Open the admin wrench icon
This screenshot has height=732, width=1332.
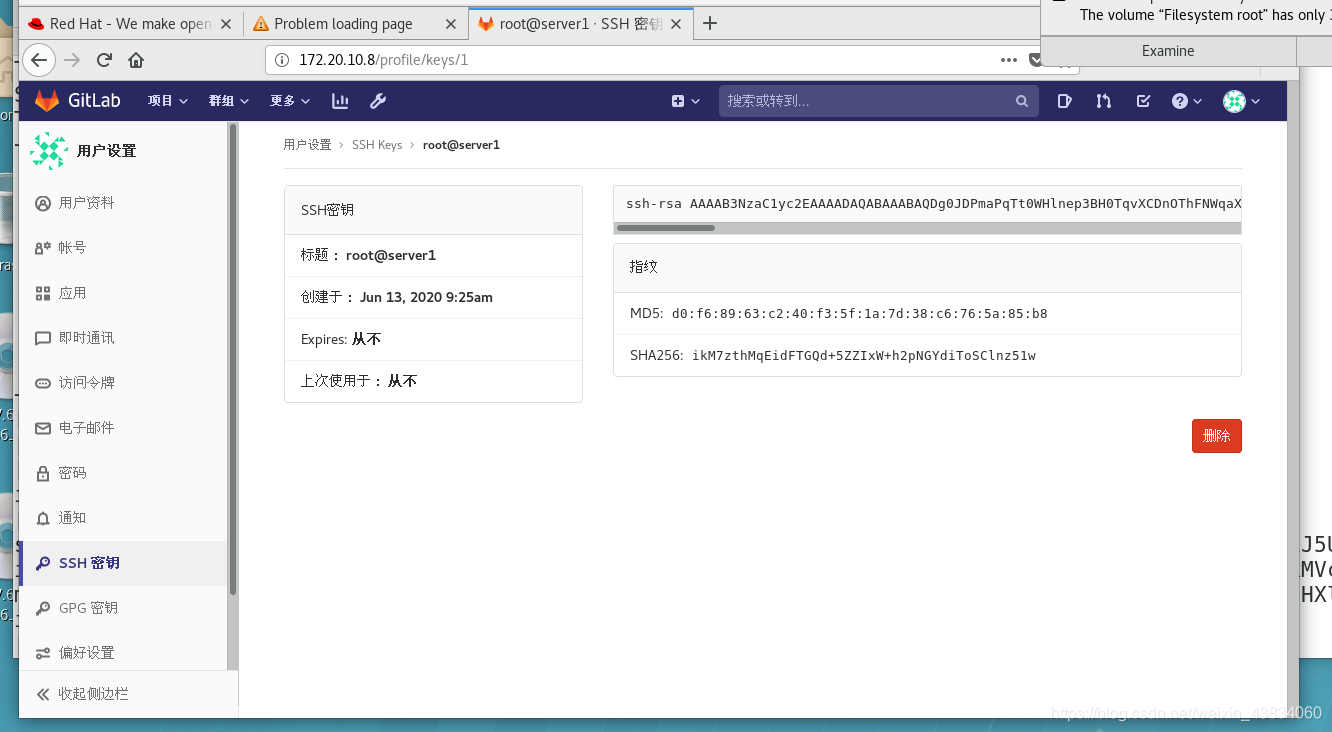pyautogui.click(x=378, y=100)
